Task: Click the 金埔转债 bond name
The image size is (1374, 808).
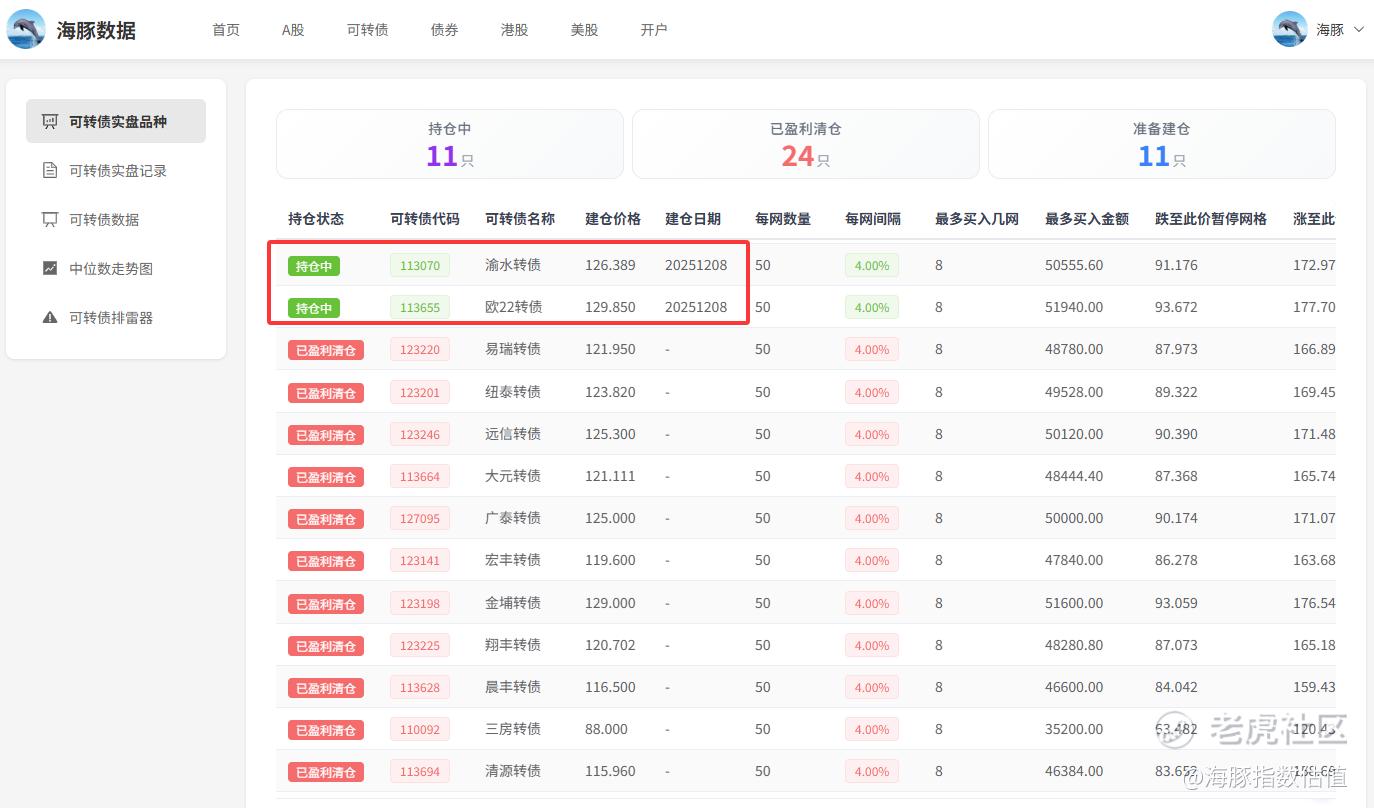Action: (x=513, y=603)
